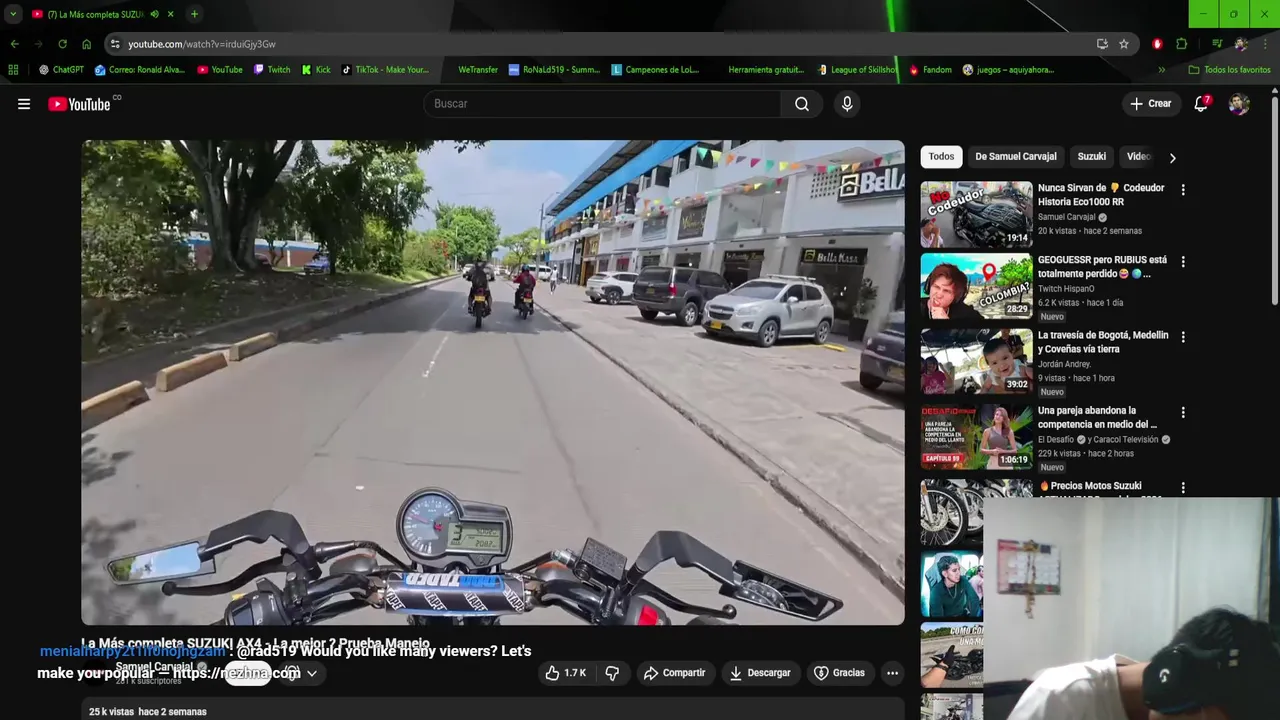View site information icon in address bar
The image size is (1280, 720).
(x=116, y=44)
